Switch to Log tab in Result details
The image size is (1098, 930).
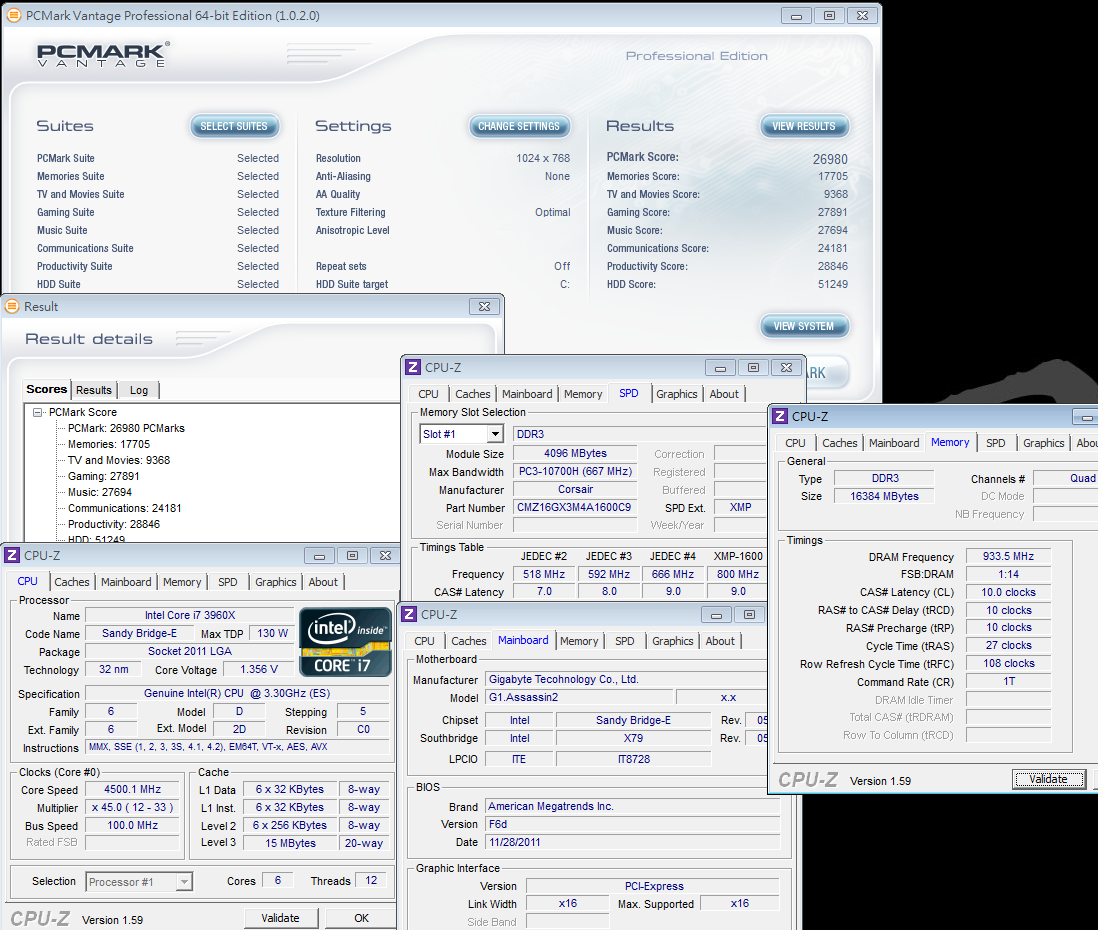[139, 390]
